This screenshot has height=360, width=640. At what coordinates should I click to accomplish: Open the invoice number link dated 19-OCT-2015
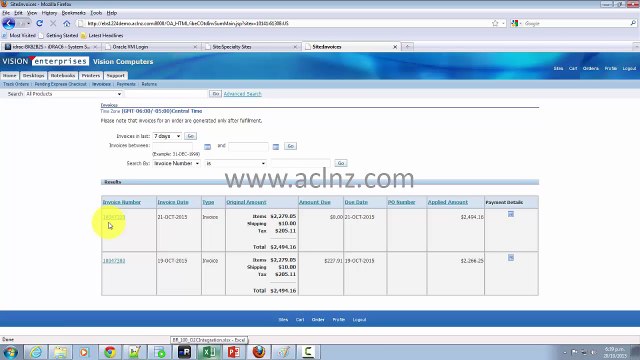(x=114, y=261)
